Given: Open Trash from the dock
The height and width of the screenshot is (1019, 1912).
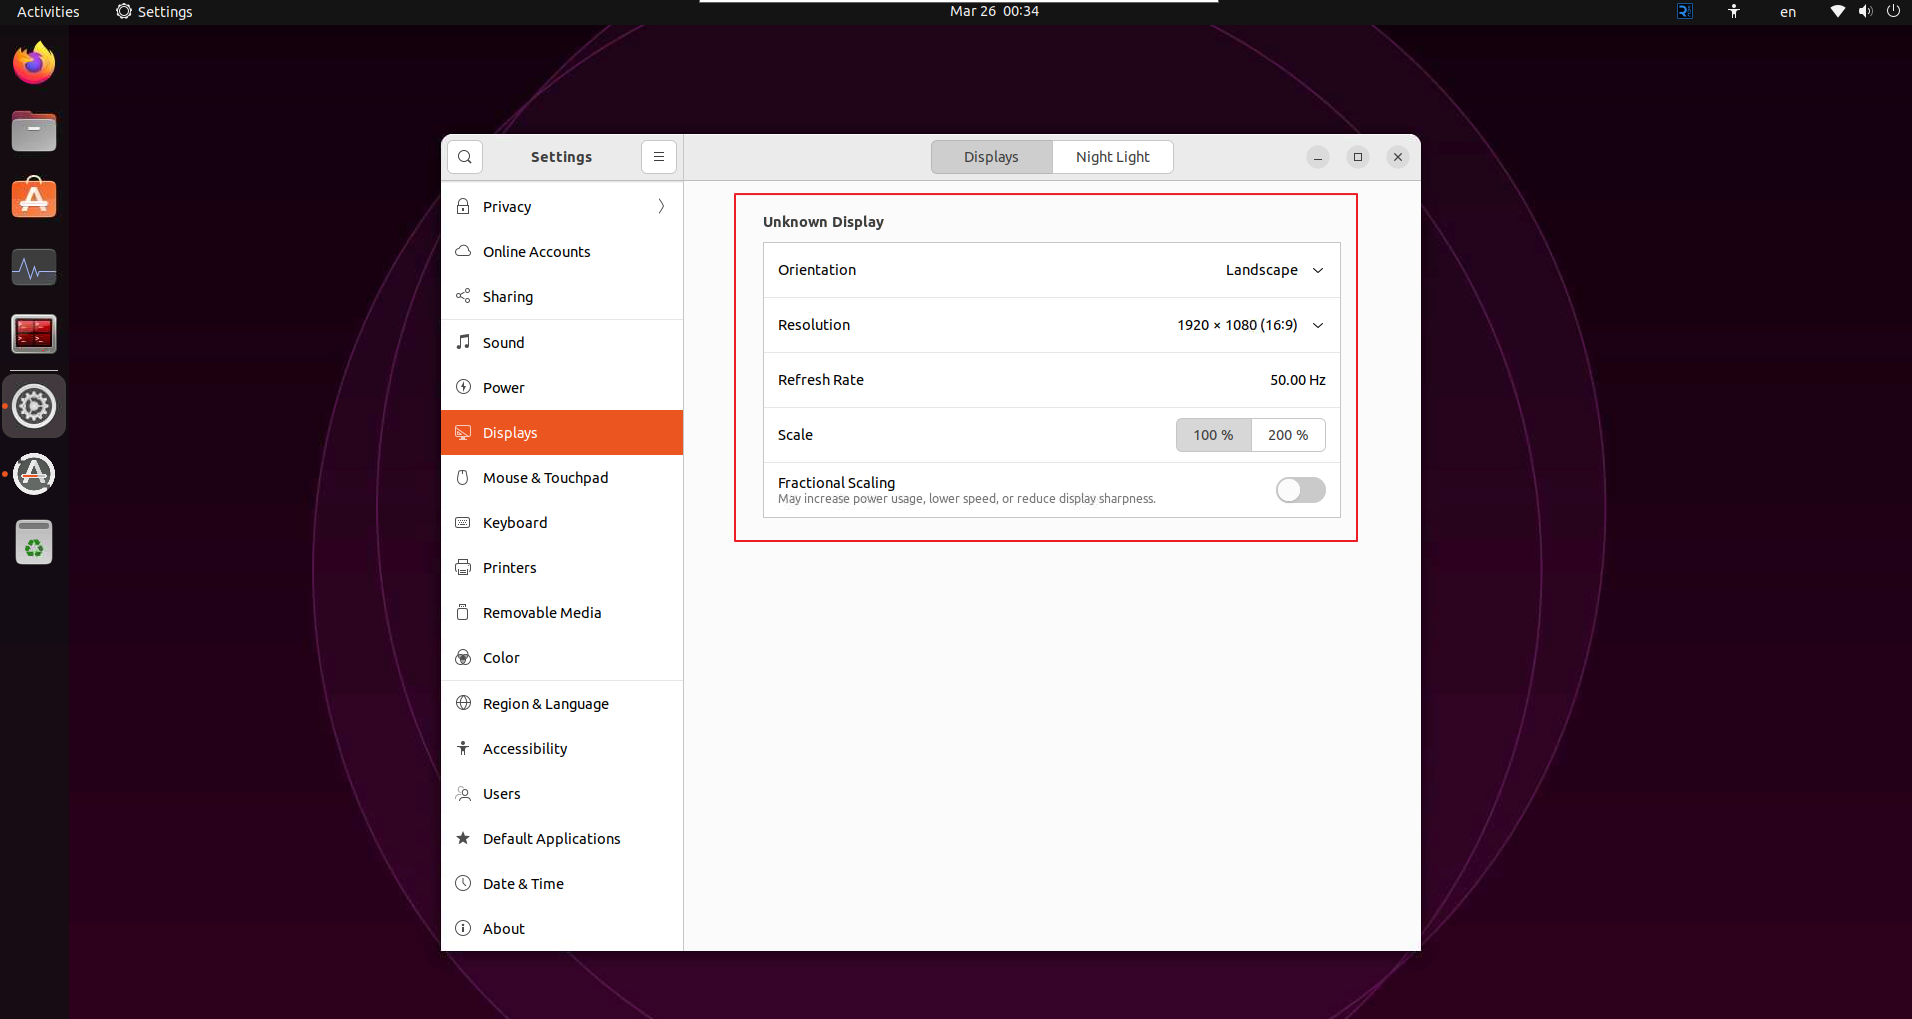Looking at the screenshot, I should [34, 542].
